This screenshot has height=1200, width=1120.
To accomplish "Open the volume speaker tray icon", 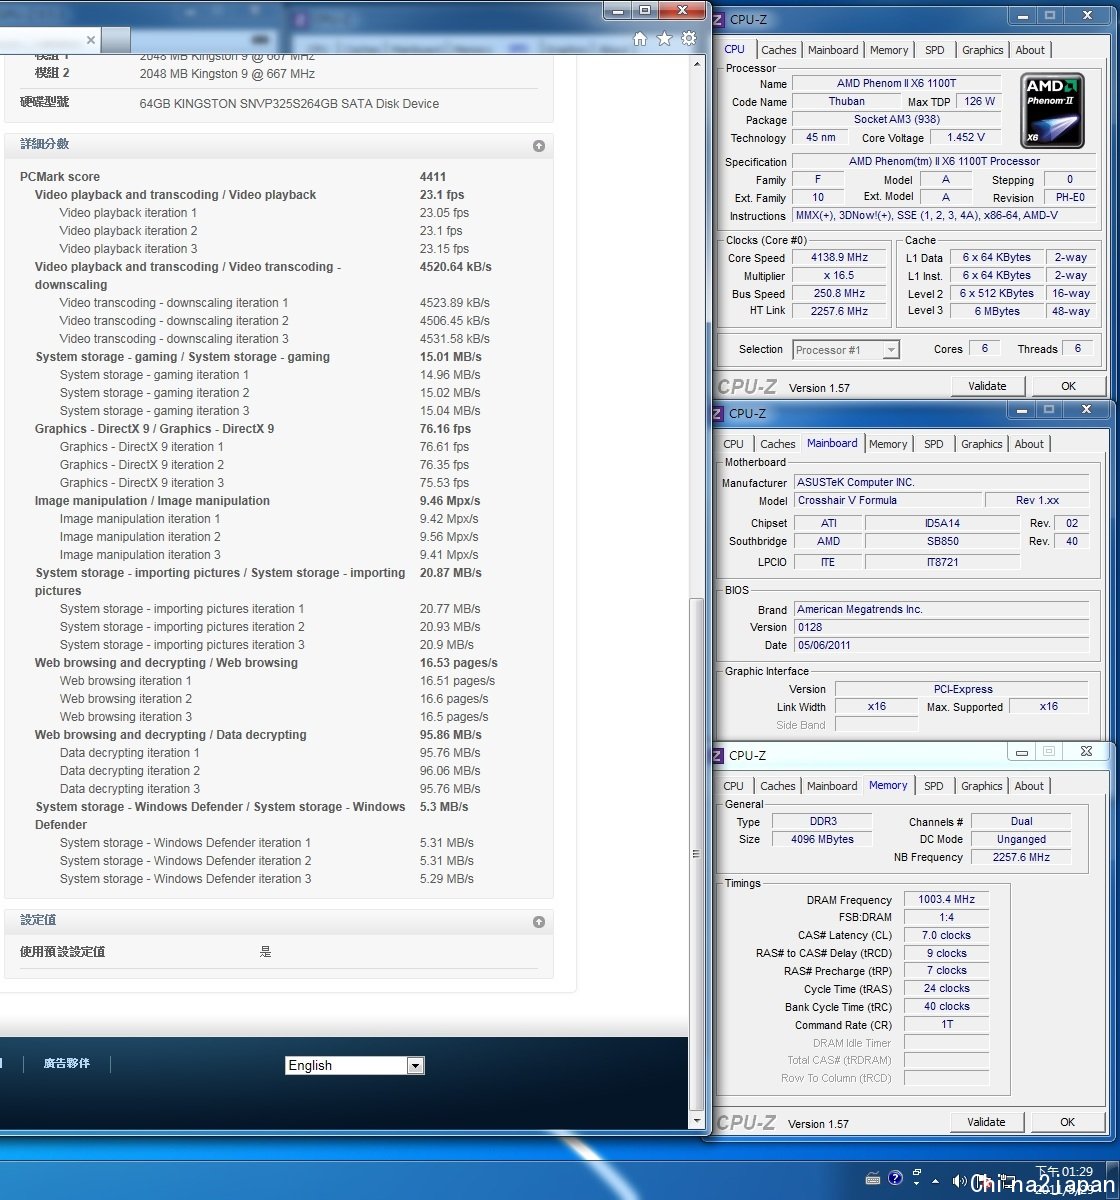I will click(x=960, y=1180).
